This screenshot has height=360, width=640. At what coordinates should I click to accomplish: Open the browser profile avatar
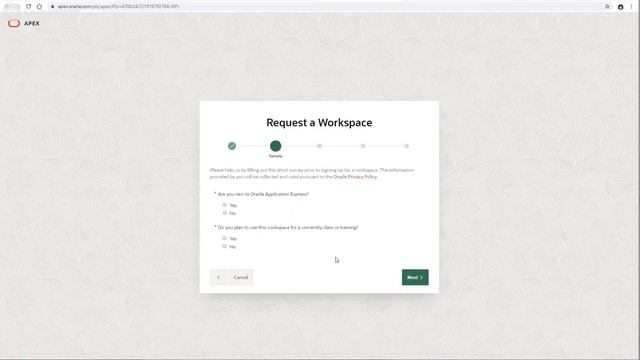(620, 7)
